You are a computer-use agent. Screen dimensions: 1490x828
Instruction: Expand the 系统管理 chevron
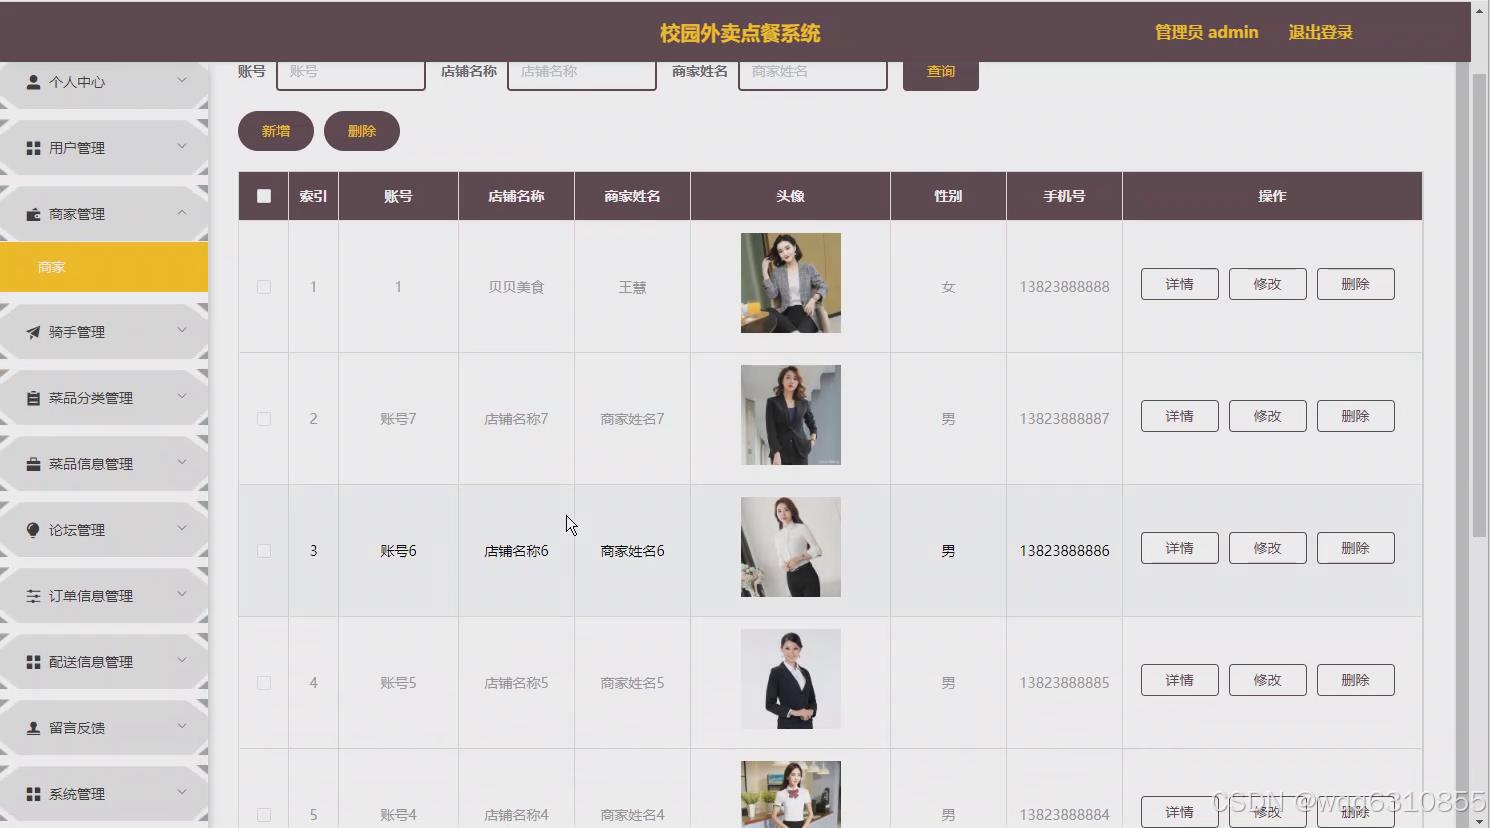click(x=182, y=792)
